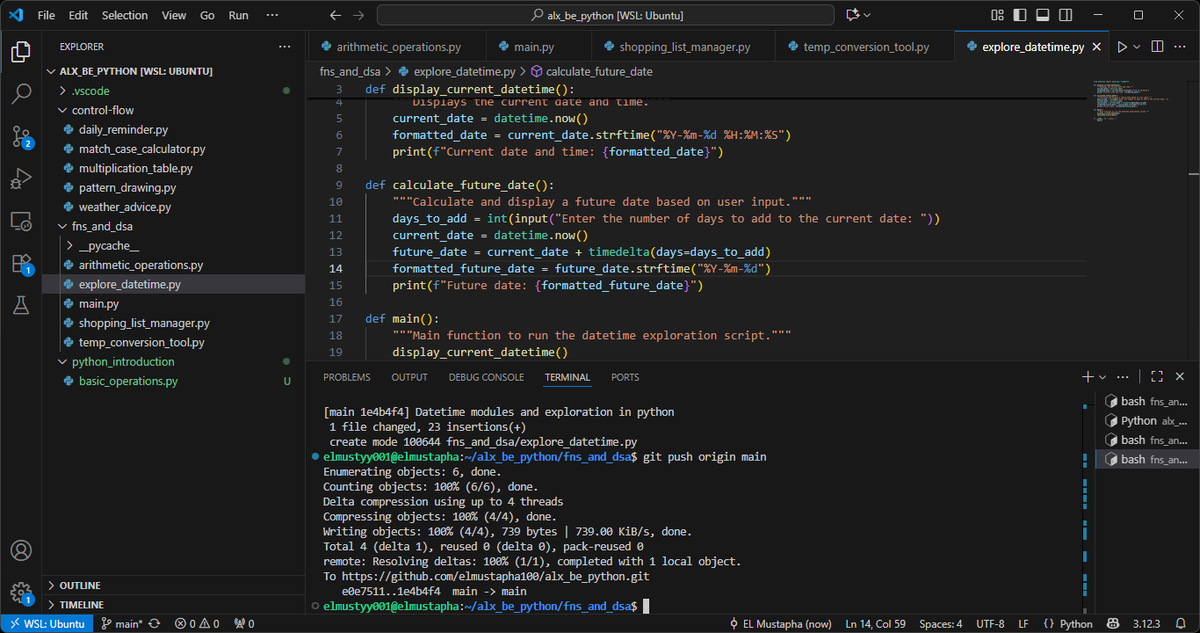Click the main* branch in status bar
Screen dimensions: 1200x633
(x=122, y=624)
